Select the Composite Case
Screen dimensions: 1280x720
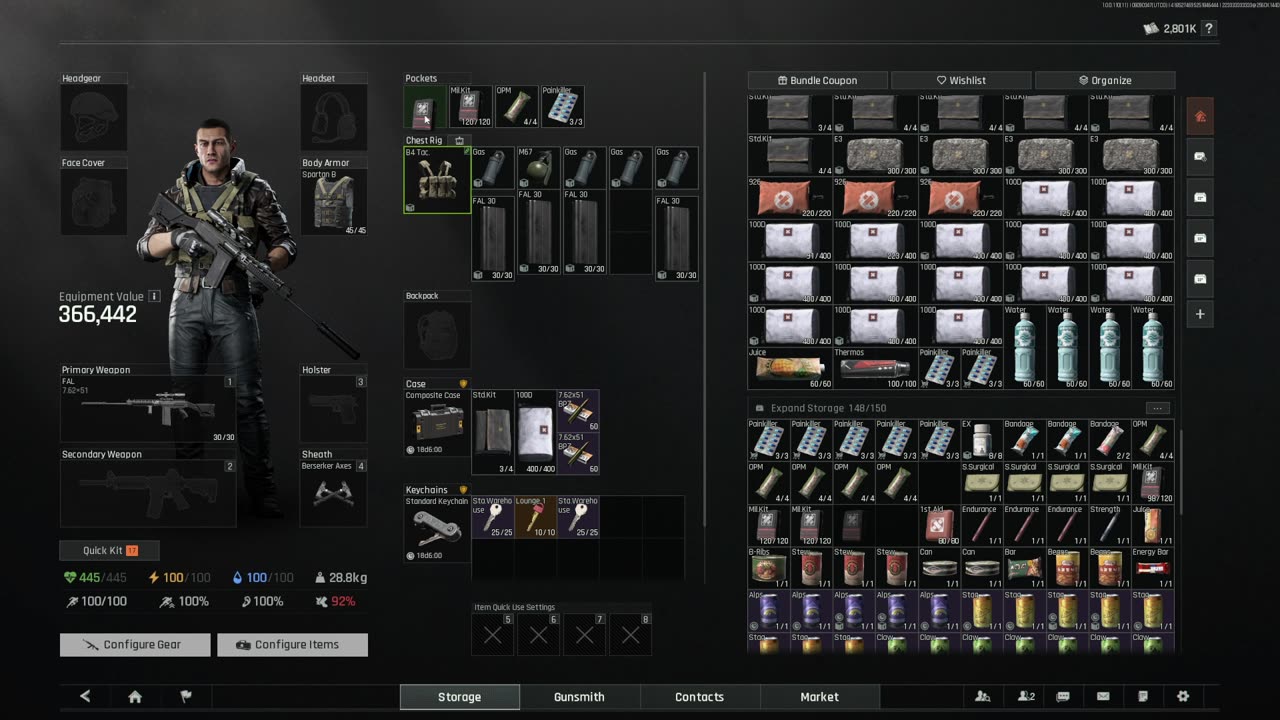(437, 423)
